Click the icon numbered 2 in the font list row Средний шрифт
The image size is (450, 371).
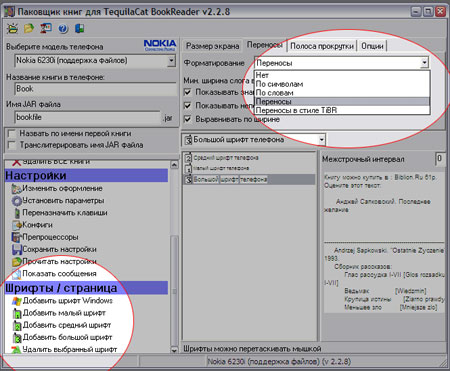189,158
